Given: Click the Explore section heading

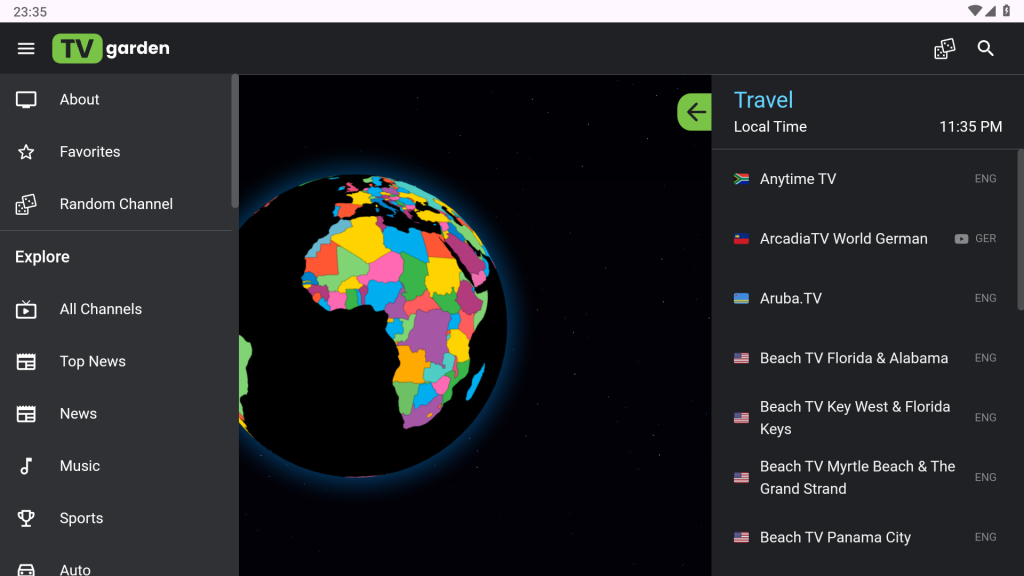Looking at the screenshot, I should tap(42, 257).
